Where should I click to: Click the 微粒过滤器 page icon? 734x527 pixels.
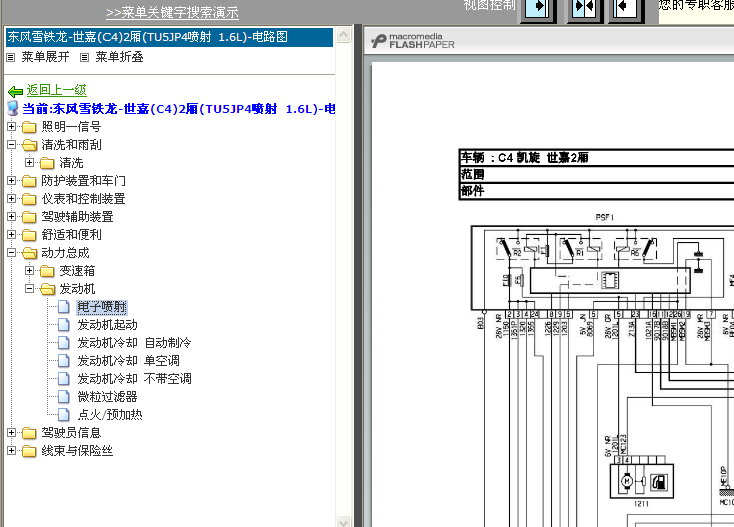pos(64,397)
